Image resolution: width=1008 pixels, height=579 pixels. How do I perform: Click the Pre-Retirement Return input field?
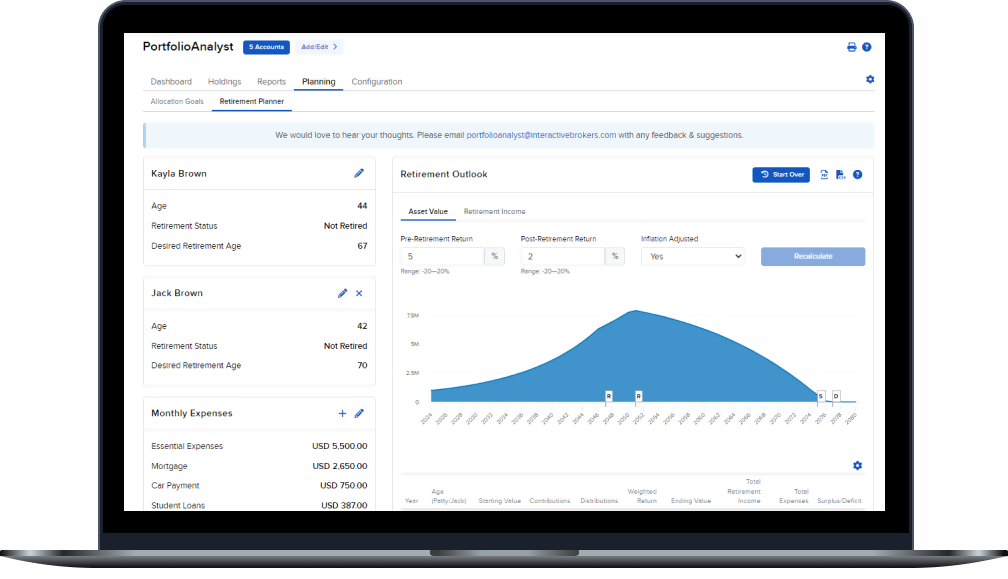[441, 256]
